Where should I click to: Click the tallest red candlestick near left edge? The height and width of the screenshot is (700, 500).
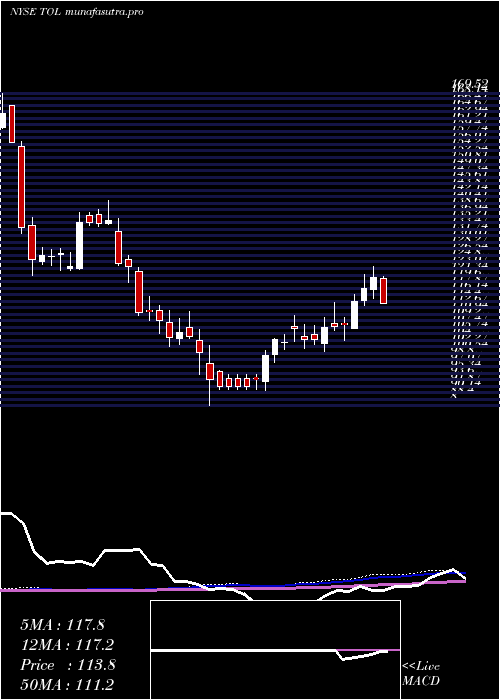pos(21,187)
